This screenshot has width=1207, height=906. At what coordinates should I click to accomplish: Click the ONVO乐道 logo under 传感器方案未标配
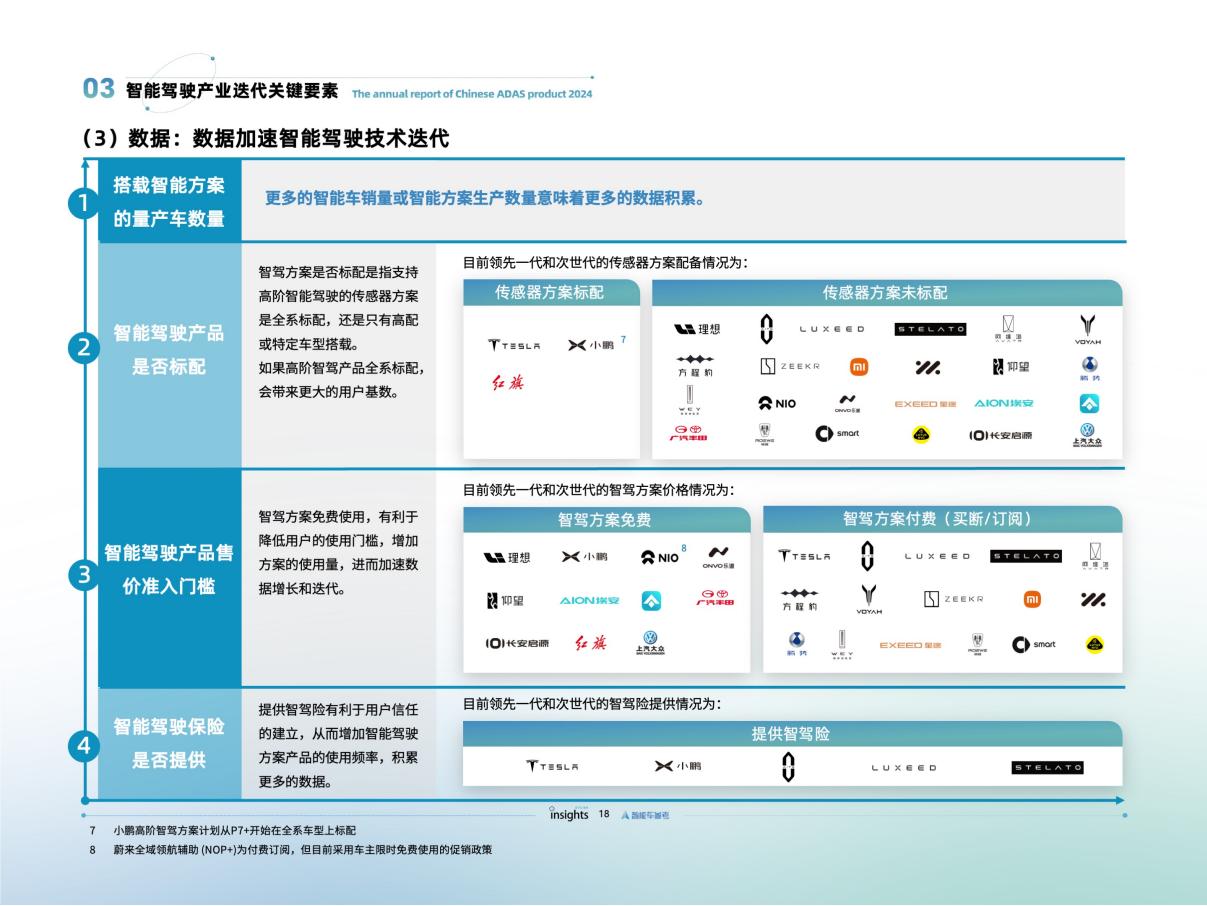click(847, 403)
